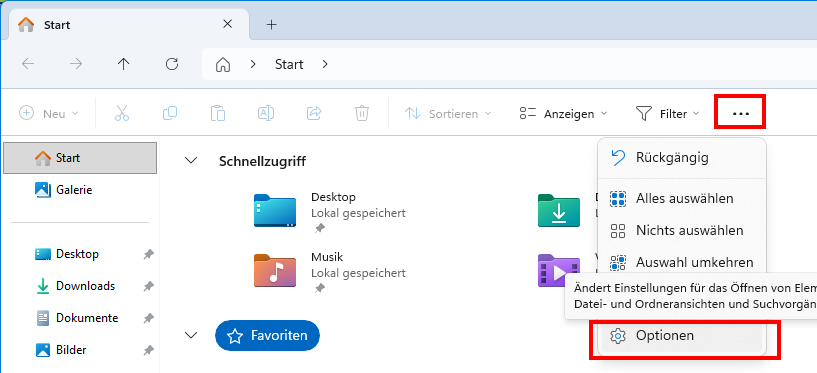
Task: Click the Copy icon in toolbar
Action: click(x=170, y=113)
